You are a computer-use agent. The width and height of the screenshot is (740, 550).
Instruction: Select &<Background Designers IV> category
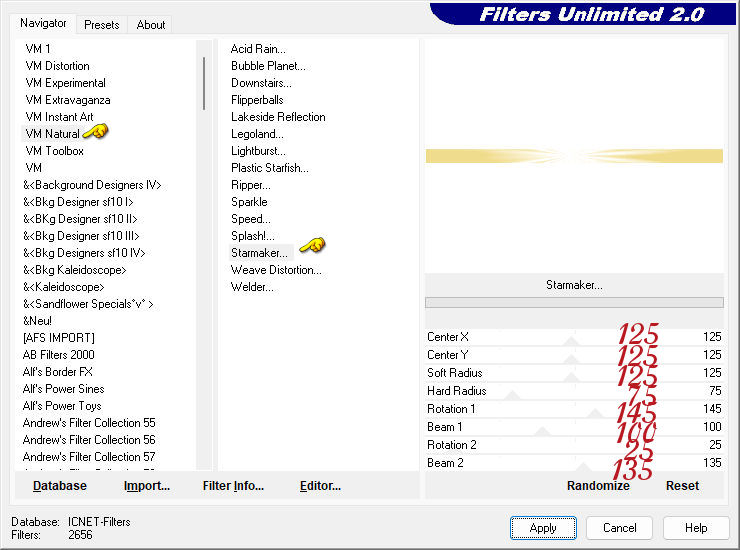92,185
